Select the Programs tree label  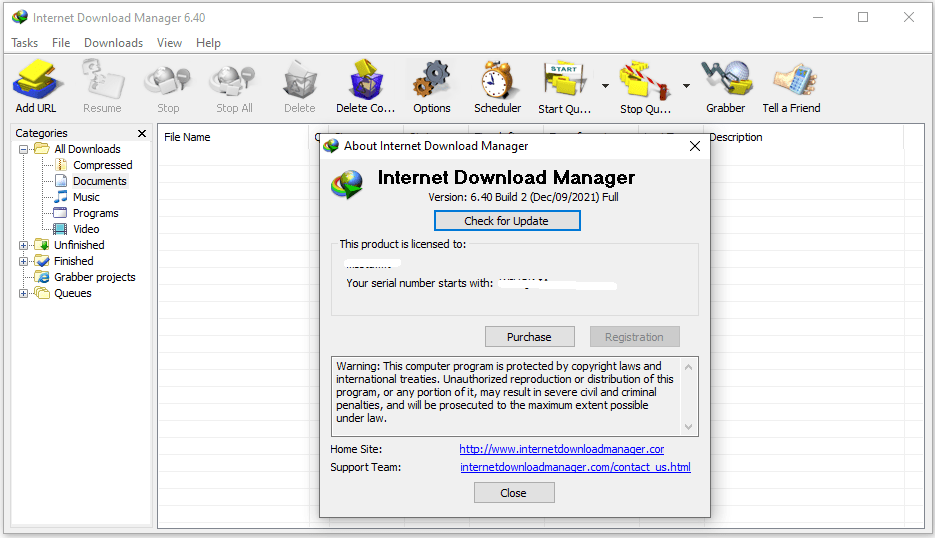tap(95, 213)
